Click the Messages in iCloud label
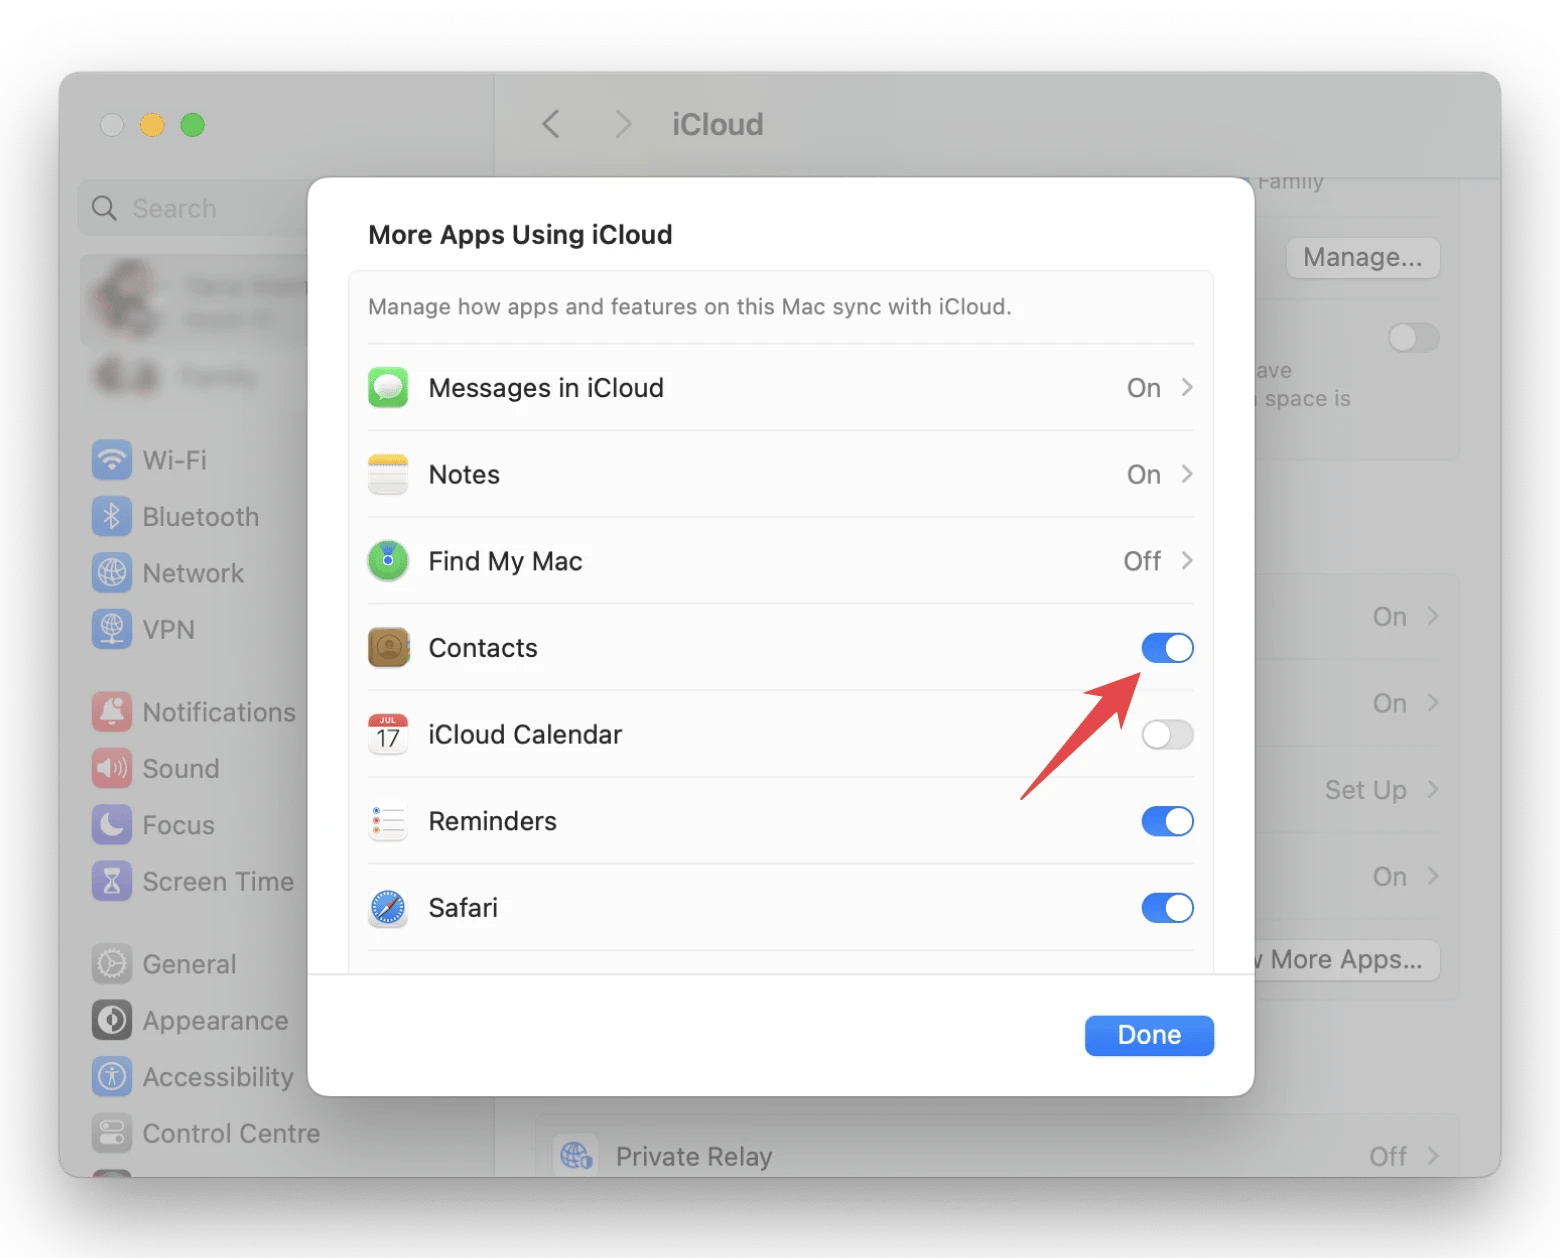Screen dimensions: 1560x1258 [546, 388]
